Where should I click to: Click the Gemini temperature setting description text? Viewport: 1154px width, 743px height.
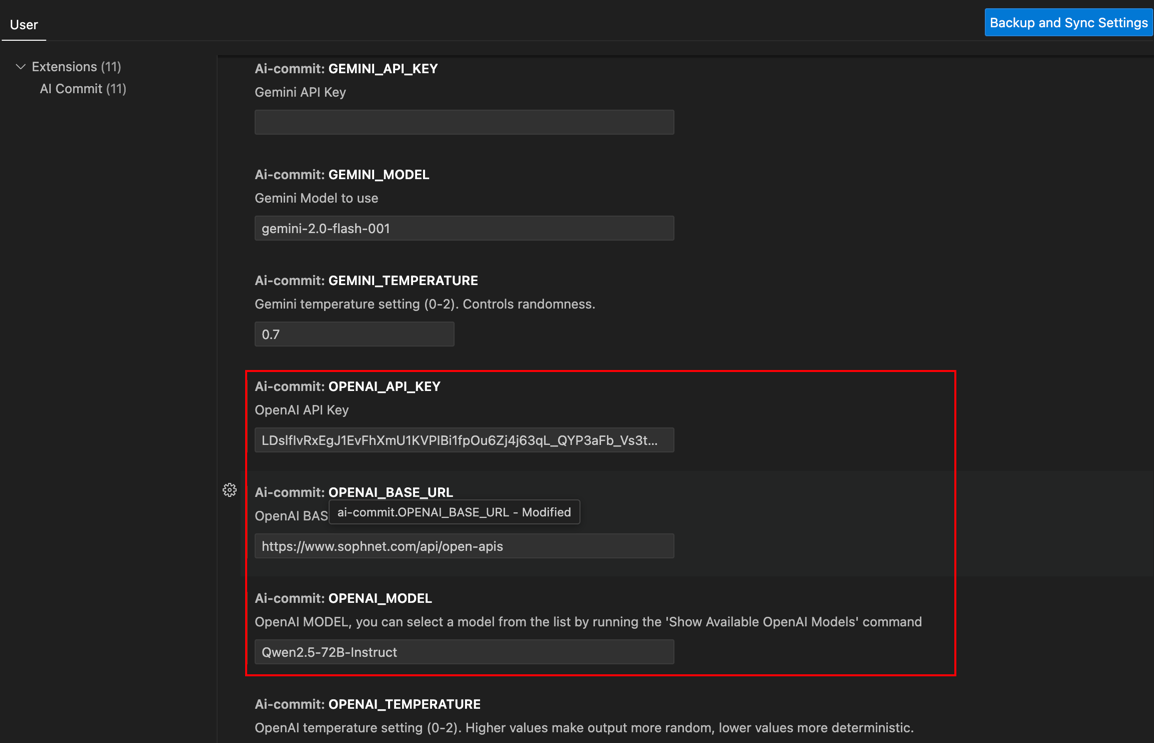[425, 304]
